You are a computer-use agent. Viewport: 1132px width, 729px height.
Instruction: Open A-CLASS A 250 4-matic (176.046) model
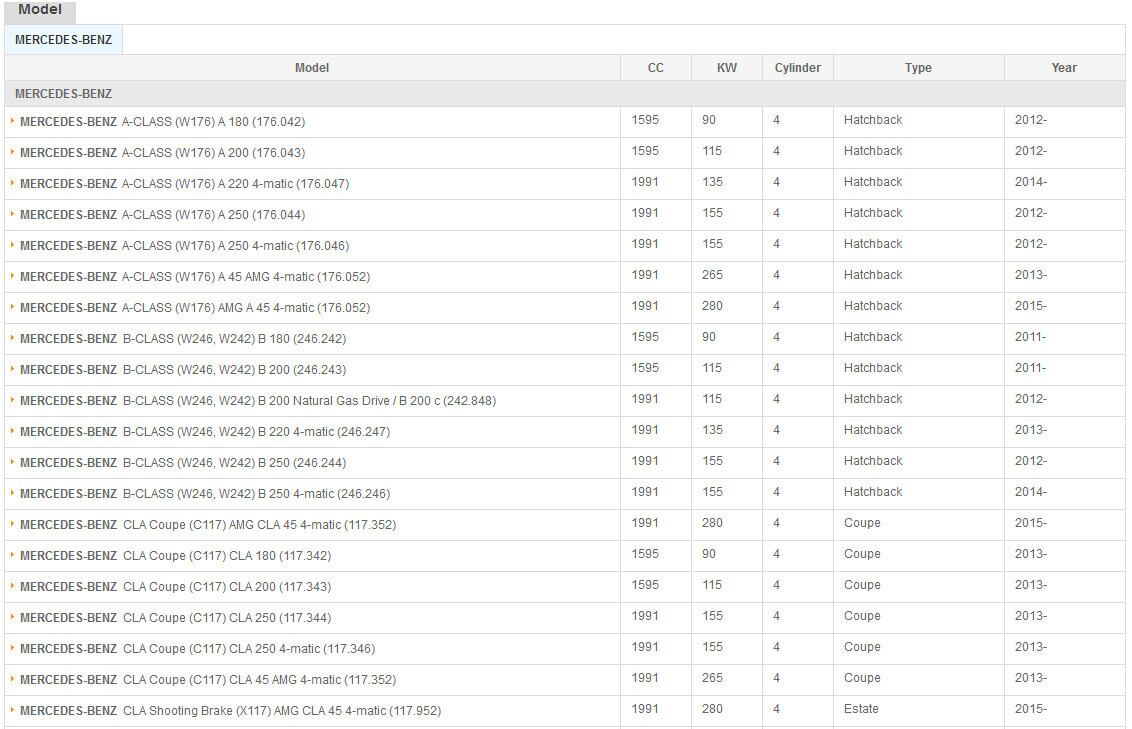coord(185,246)
